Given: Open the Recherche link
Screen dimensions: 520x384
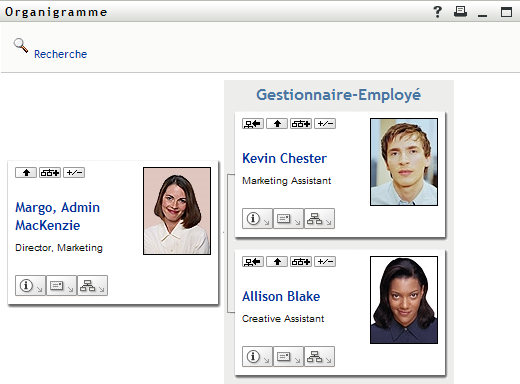Looking at the screenshot, I should (60, 54).
